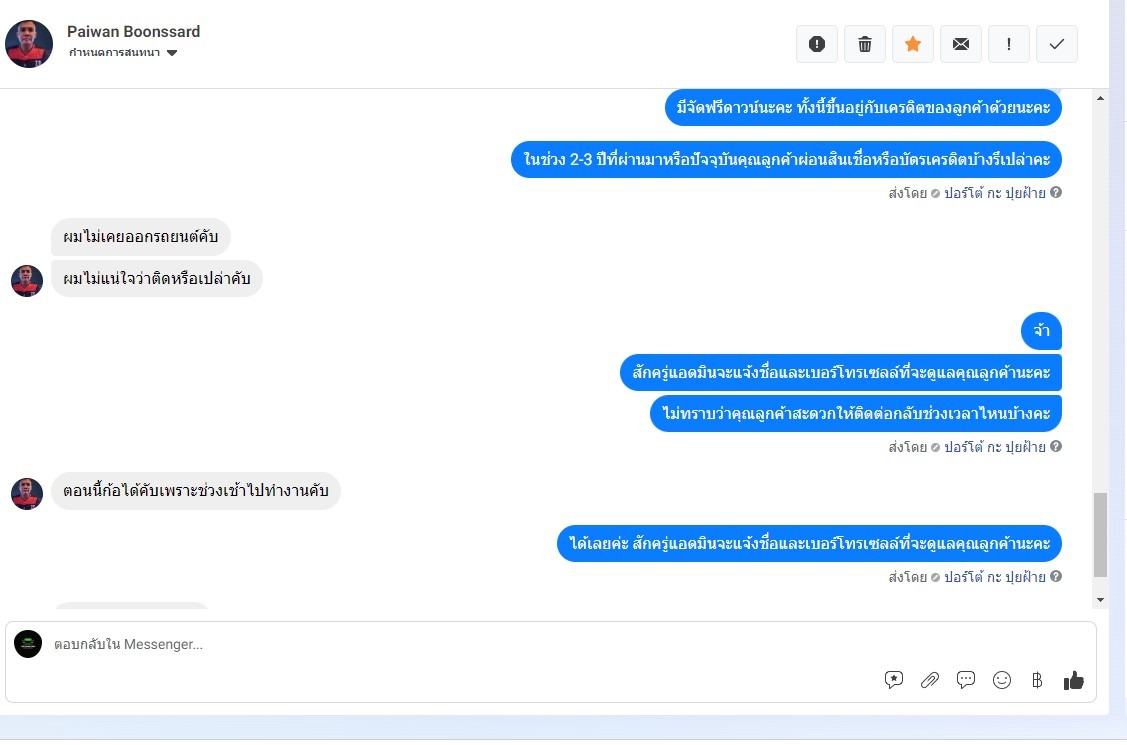Image resolution: width=1127 pixels, height=745 pixels.
Task: Send a thumbs-up like
Action: [x=1074, y=680]
